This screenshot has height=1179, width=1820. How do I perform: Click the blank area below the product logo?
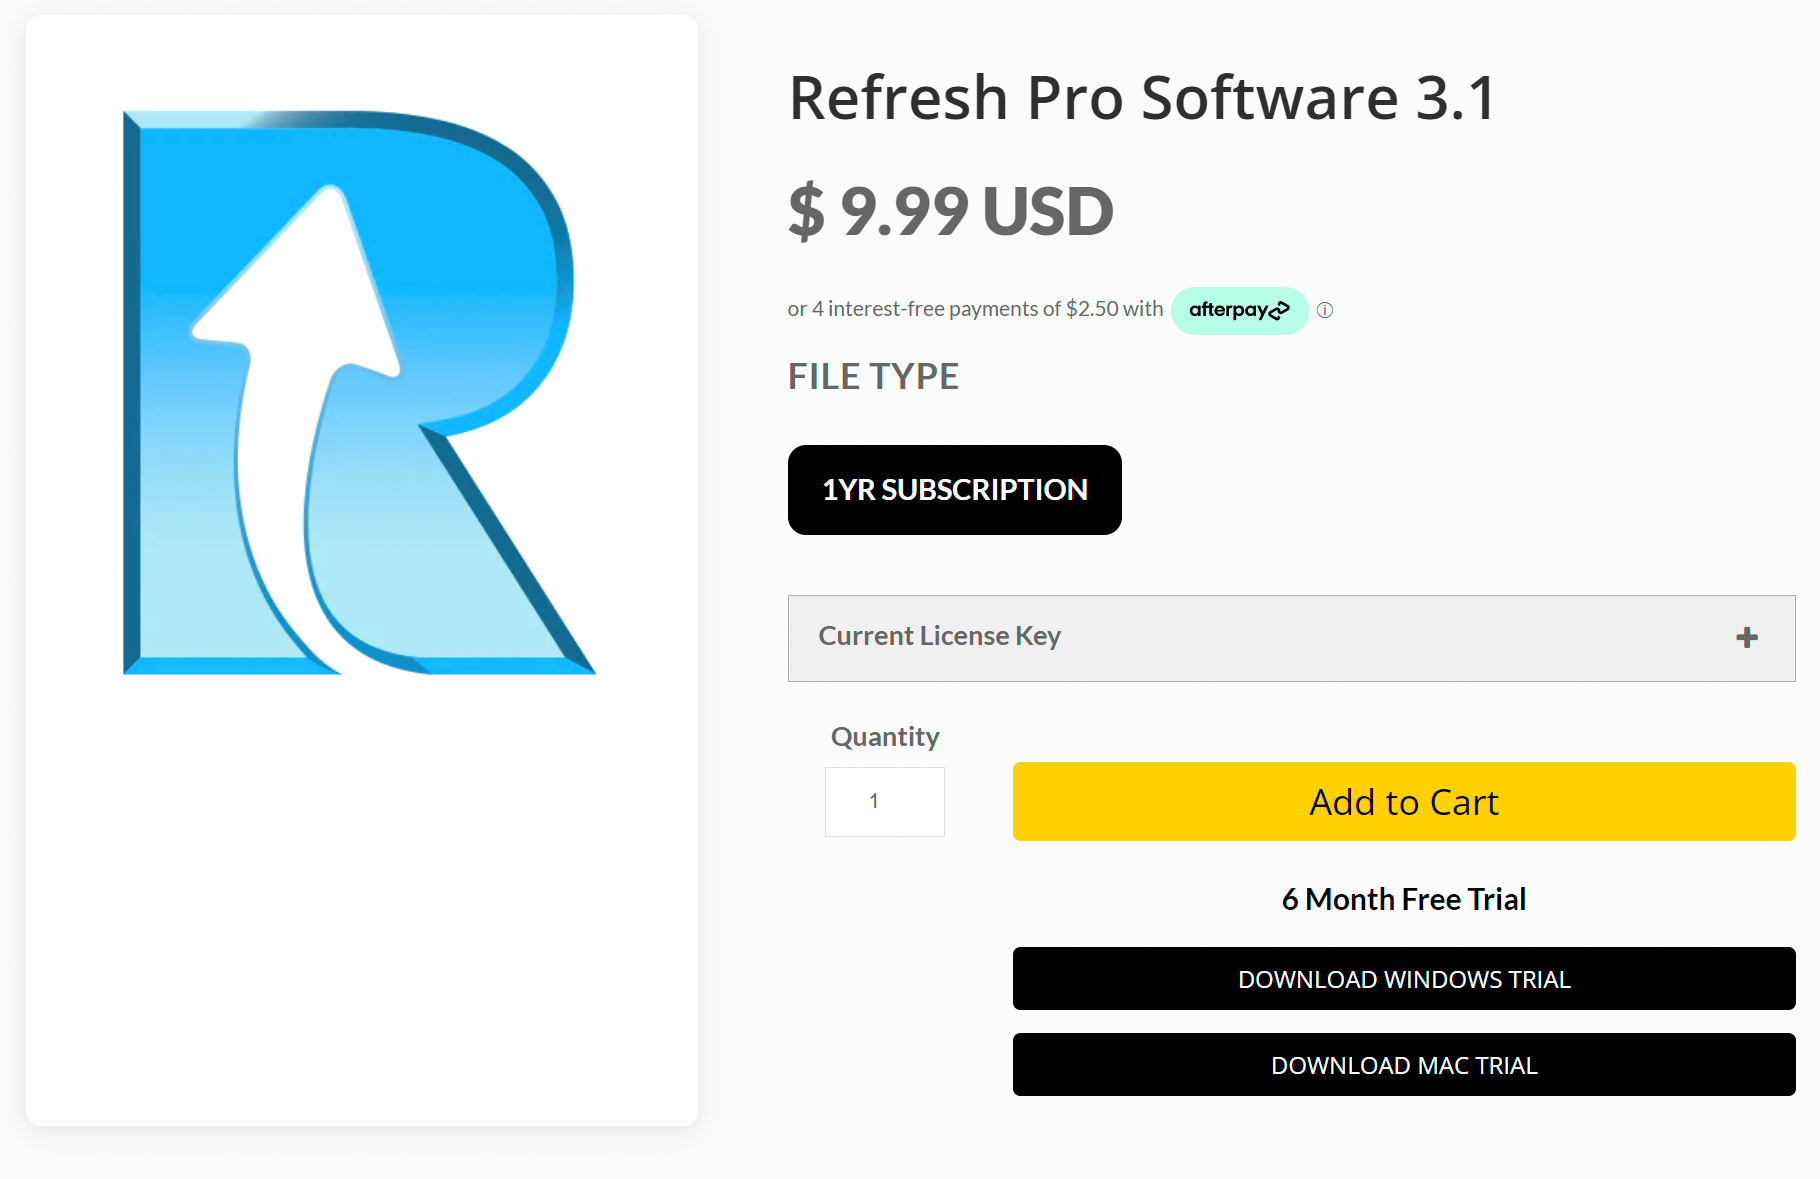pos(360,900)
